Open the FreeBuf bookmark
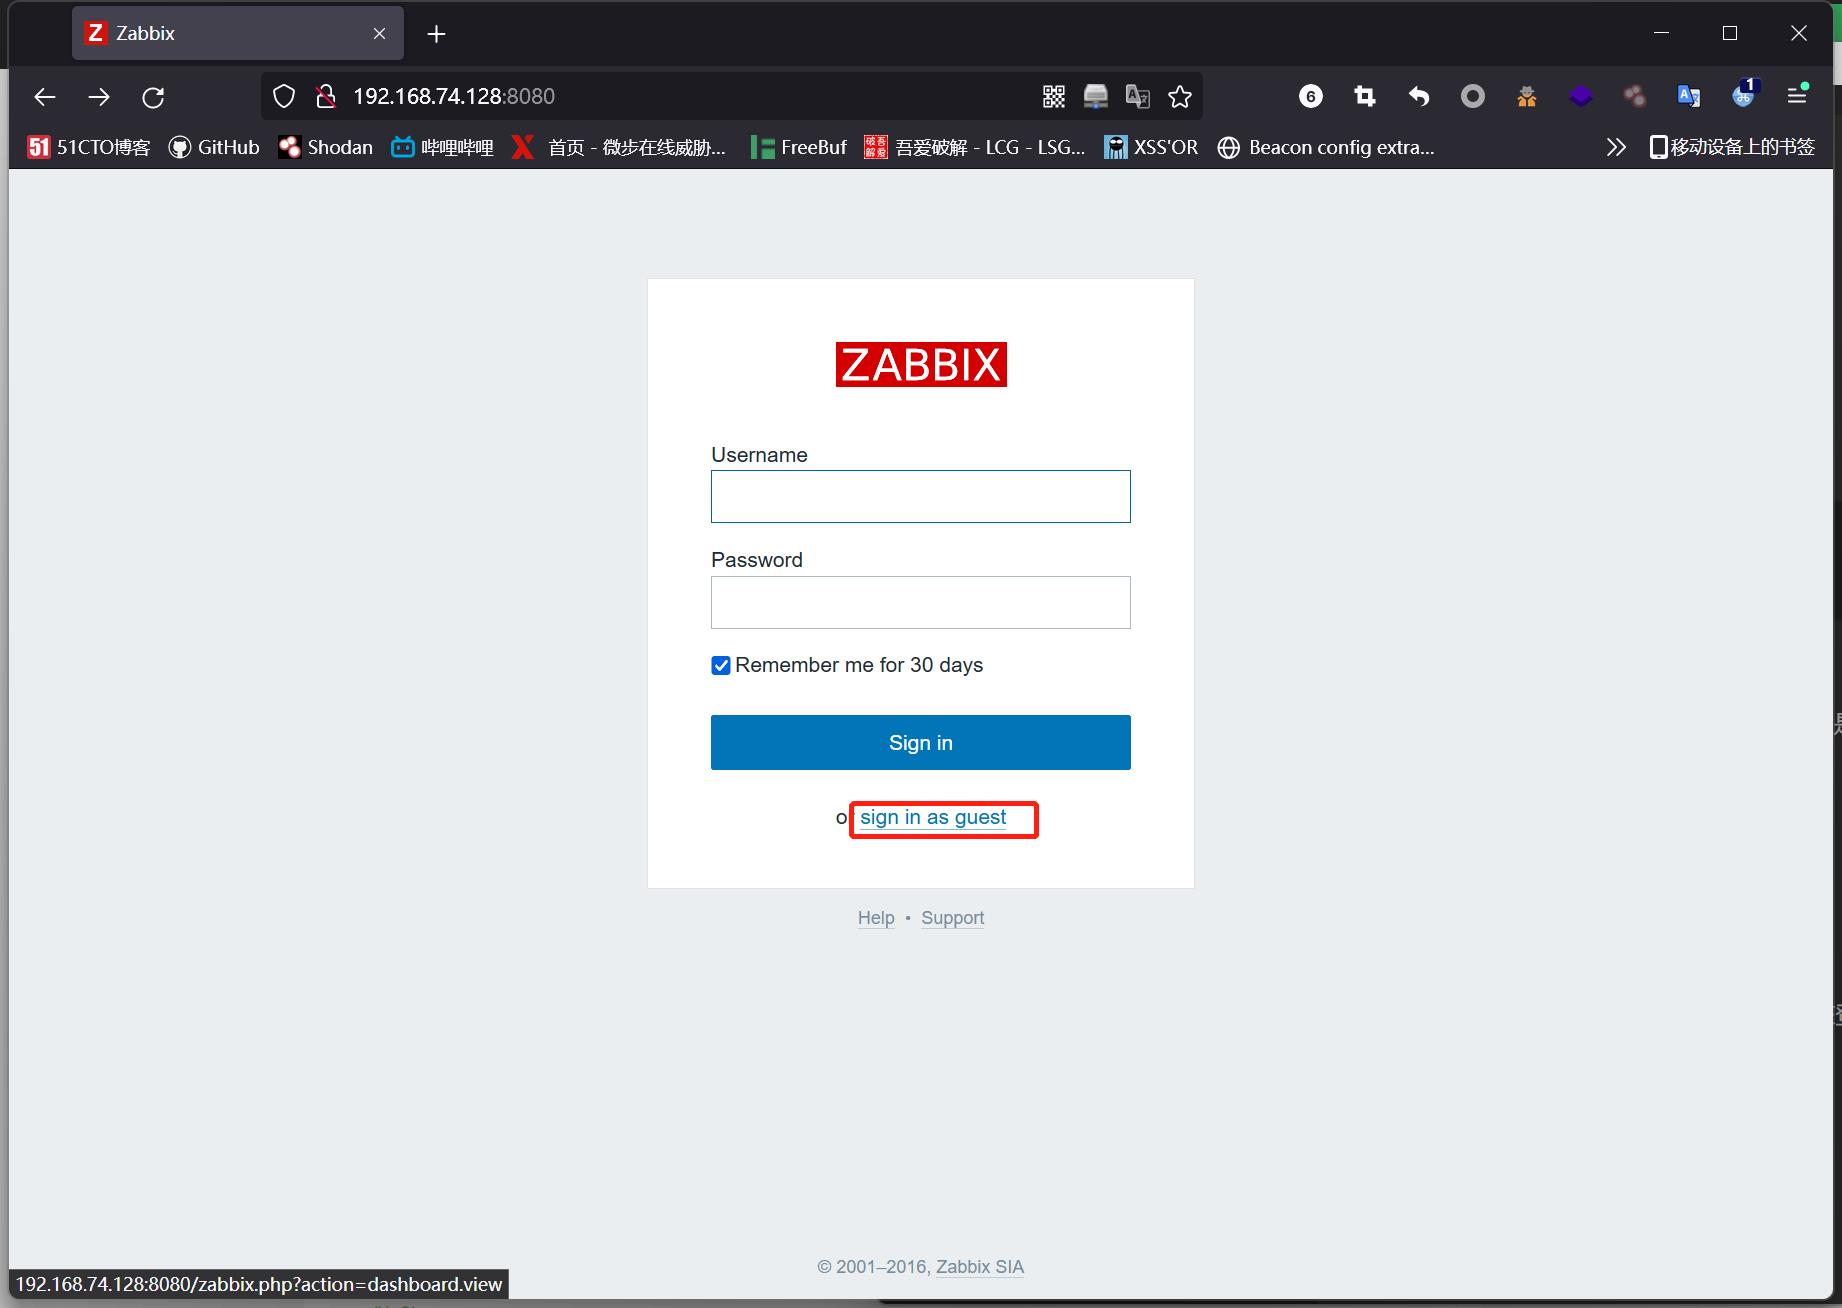Screen dimensions: 1842x1308 (x=799, y=147)
